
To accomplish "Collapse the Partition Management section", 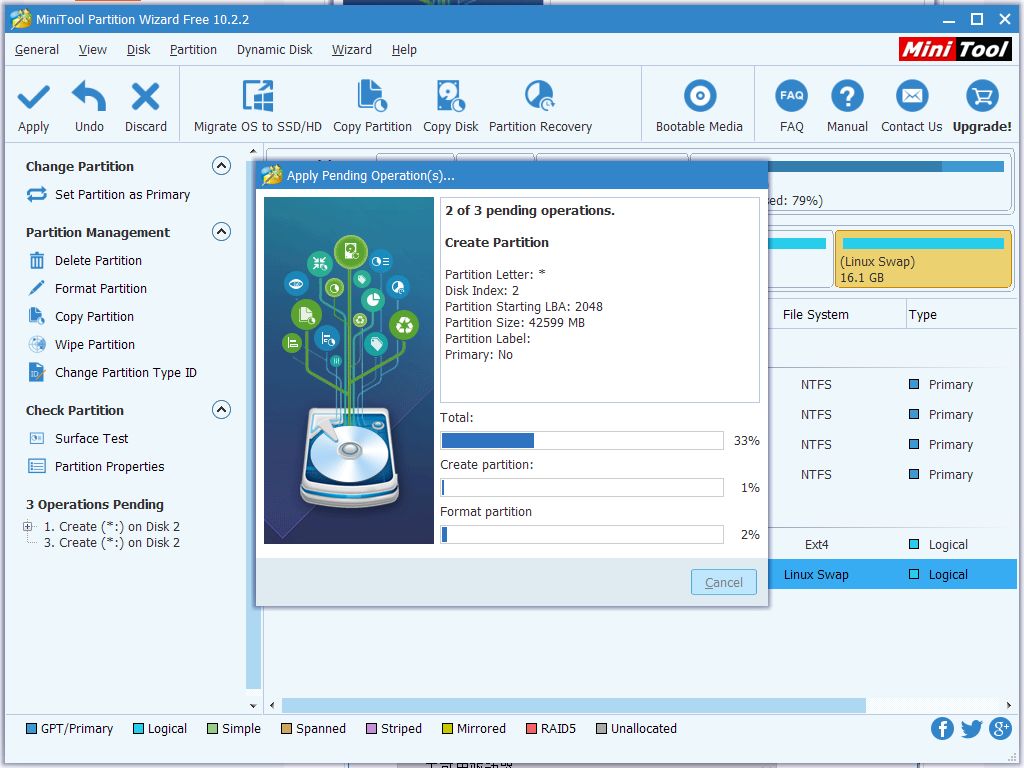I will 221,232.
